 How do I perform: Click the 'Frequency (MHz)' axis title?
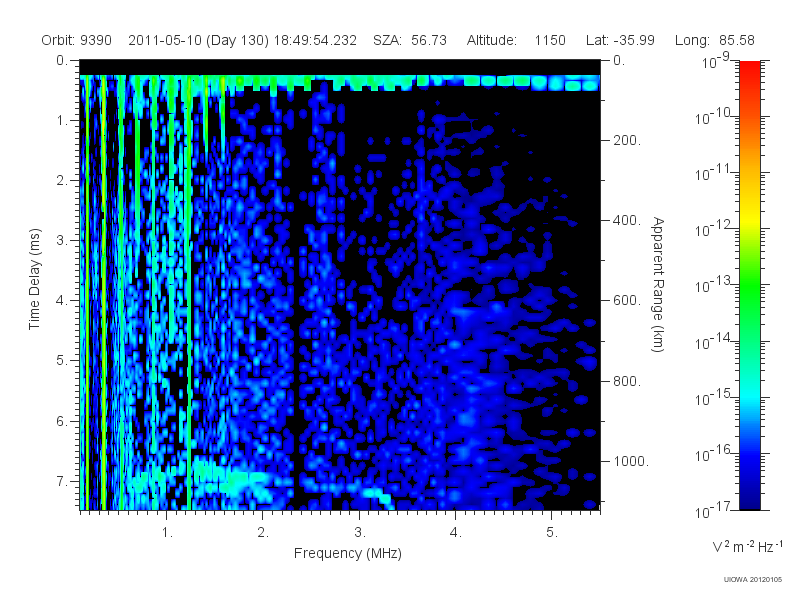(347, 553)
